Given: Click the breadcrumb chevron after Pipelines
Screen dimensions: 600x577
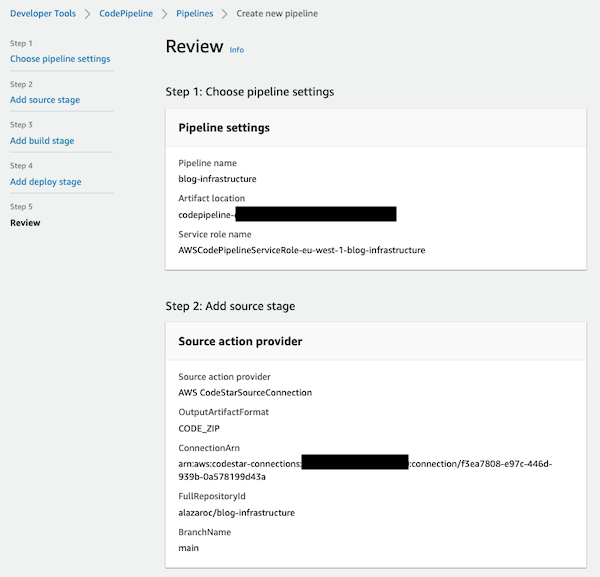Looking at the screenshot, I should pos(225,14).
